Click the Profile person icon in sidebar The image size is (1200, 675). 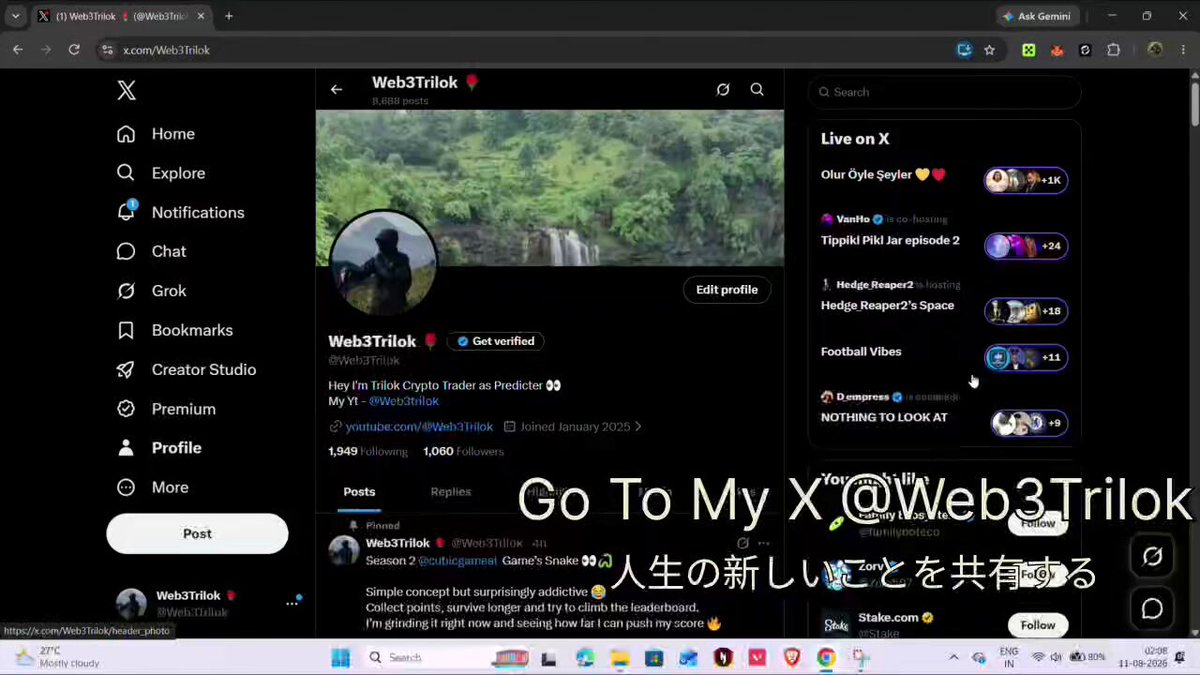[x=126, y=448]
